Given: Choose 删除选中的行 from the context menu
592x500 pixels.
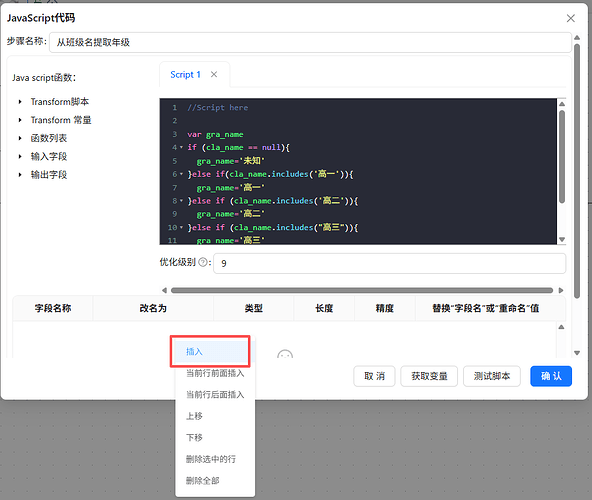Looking at the screenshot, I should [x=215, y=459].
